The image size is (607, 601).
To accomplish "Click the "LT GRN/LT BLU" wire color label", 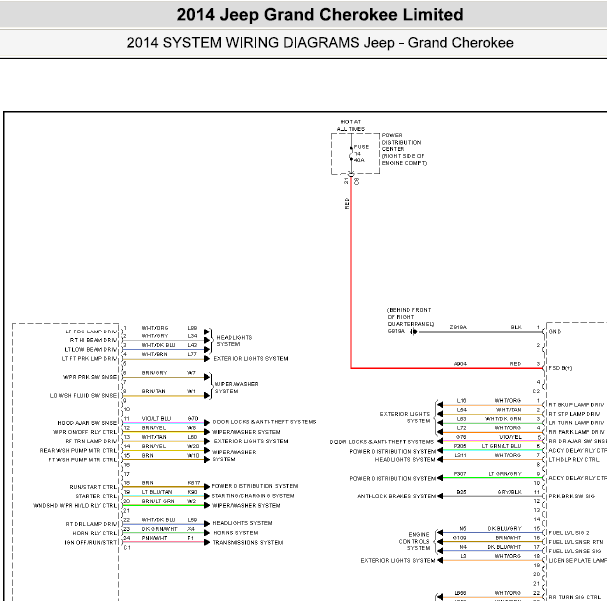I will coord(501,446).
